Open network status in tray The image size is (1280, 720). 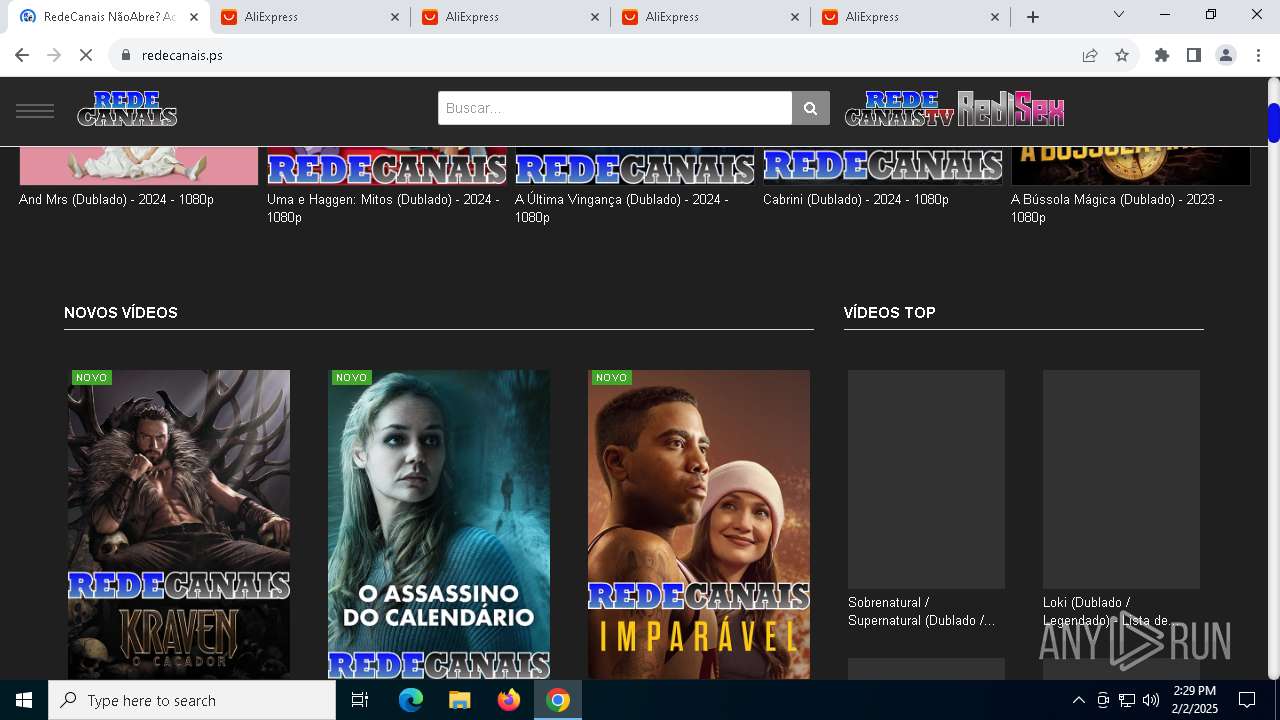(x=1127, y=700)
